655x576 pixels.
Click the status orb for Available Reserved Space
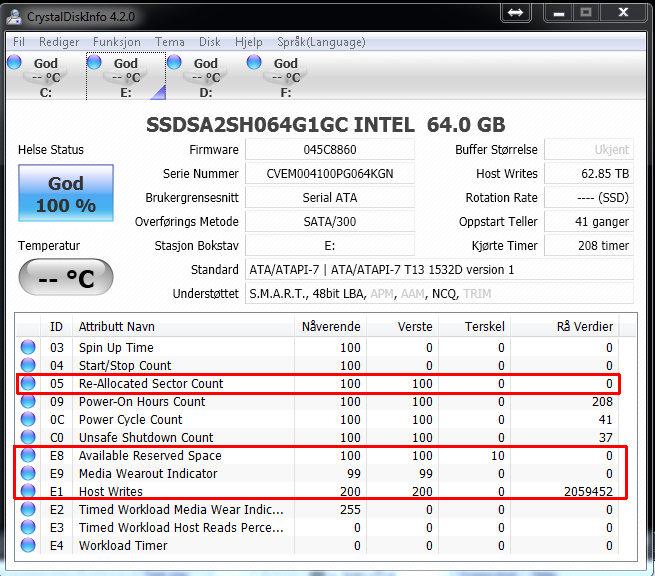click(x=28, y=455)
